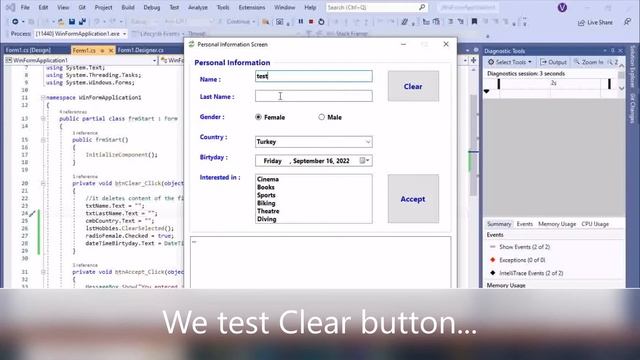Screen dimensions: 640x360
Task: Click Show Events (2 of 2) link
Action: [524, 247]
